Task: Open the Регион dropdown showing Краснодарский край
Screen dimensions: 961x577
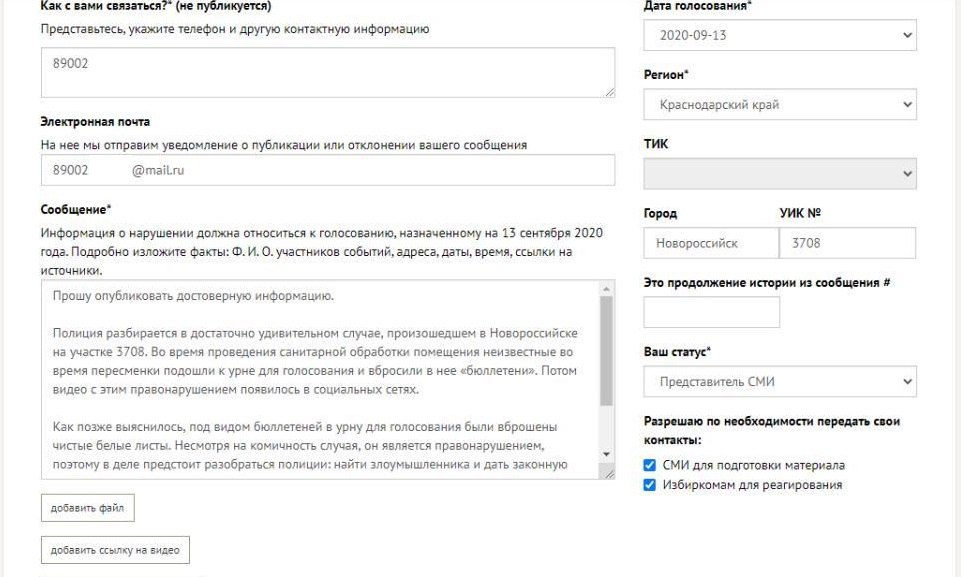Action: click(x=780, y=104)
